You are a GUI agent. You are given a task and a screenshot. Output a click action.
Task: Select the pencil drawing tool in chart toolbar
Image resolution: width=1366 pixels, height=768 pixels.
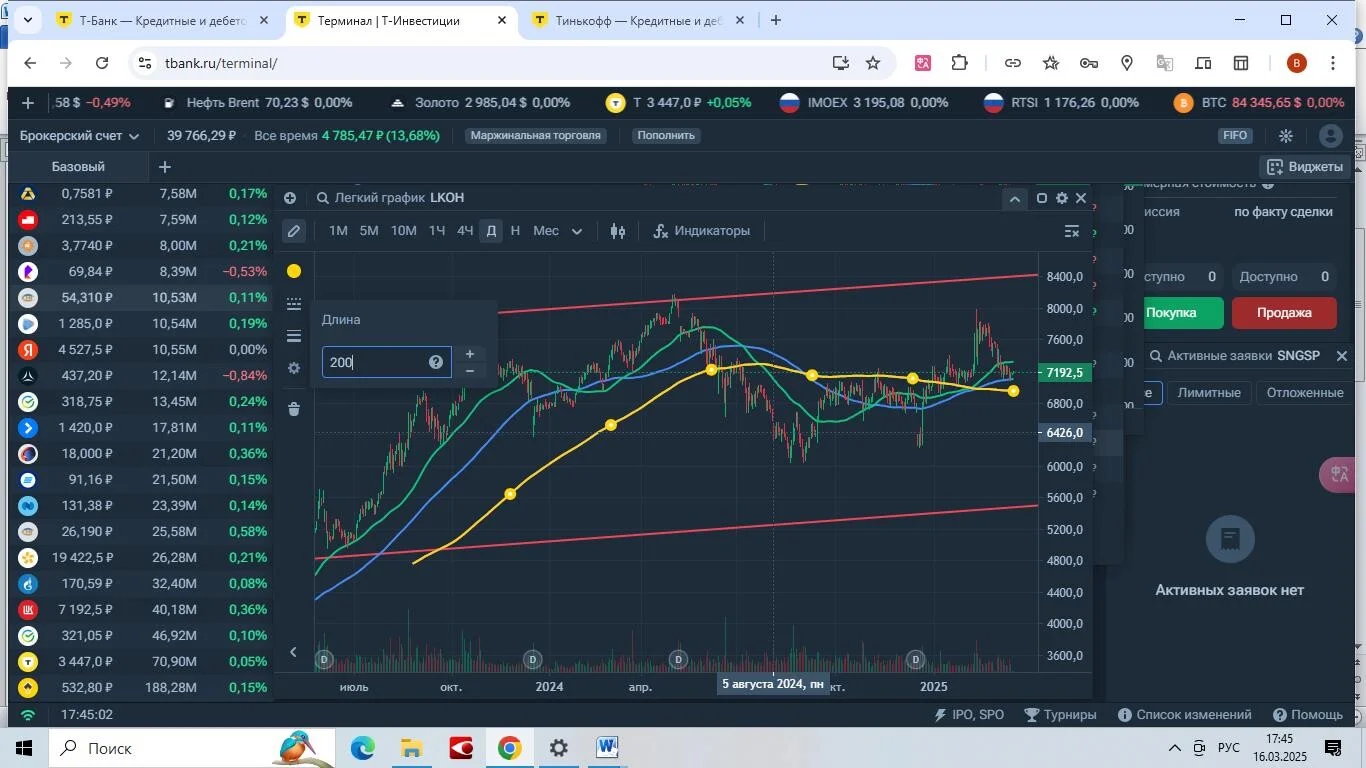(x=293, y=231)
